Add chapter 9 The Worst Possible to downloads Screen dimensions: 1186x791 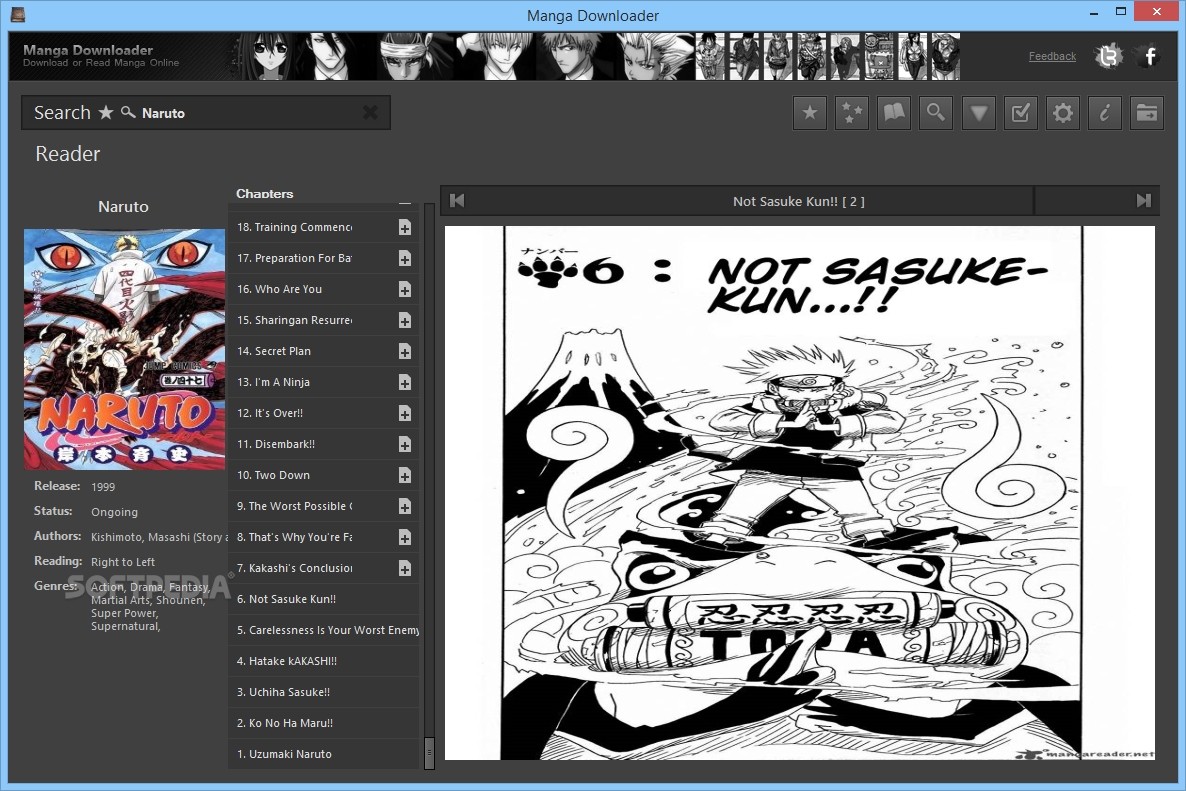coord(405,507)
